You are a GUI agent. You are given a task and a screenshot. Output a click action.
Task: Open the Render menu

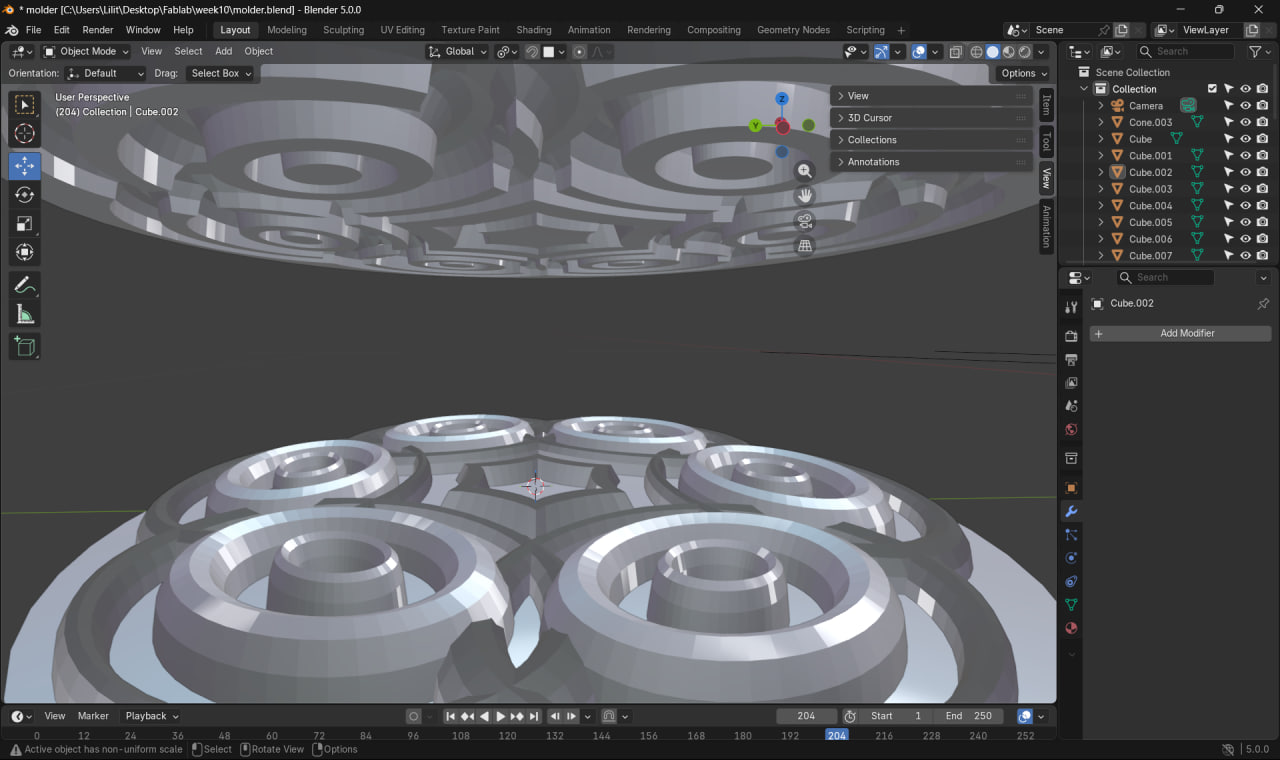click(x=98, y=30)
